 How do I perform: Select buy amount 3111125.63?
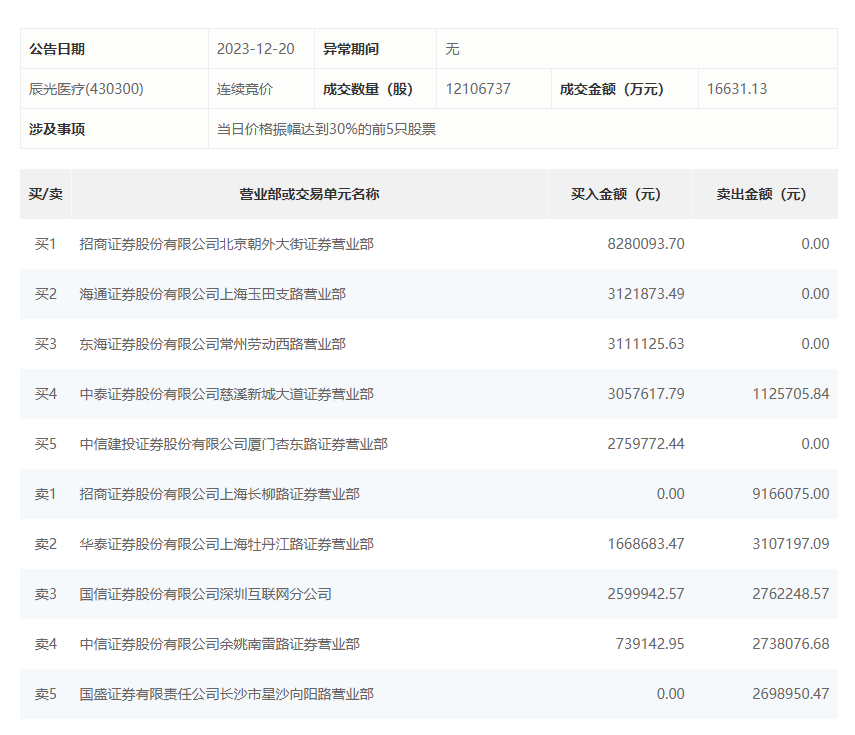pyautogui.click(x=646, y=344)
